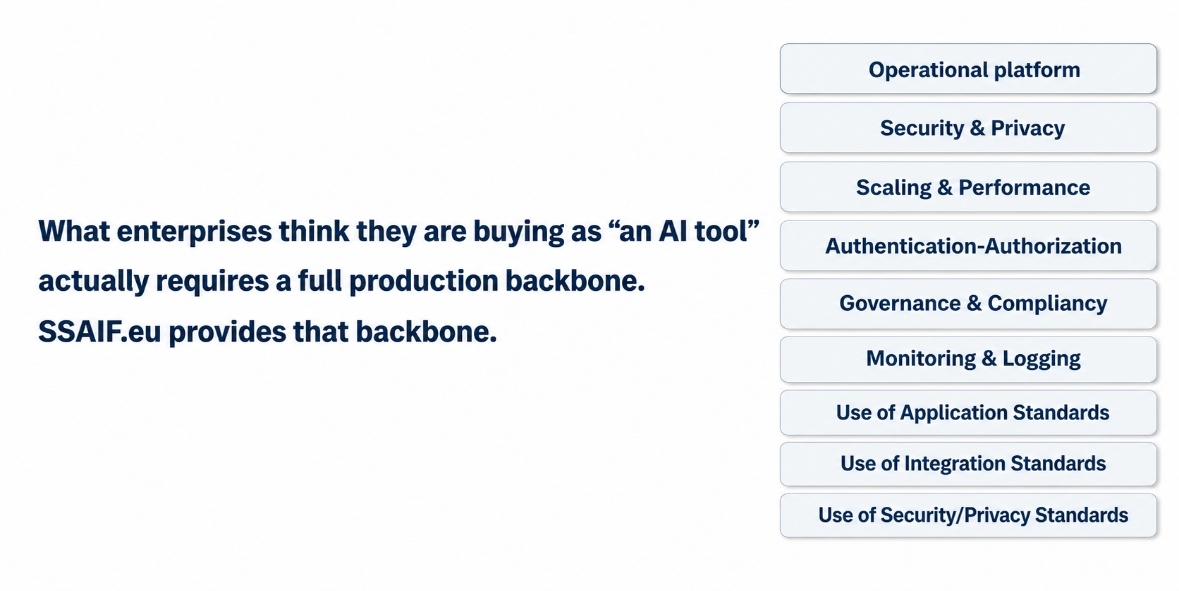Image resolution: width=1179 pixels, height=591 pixels.
Task: Select Use of Integration Standards
Action: (968, 464)
